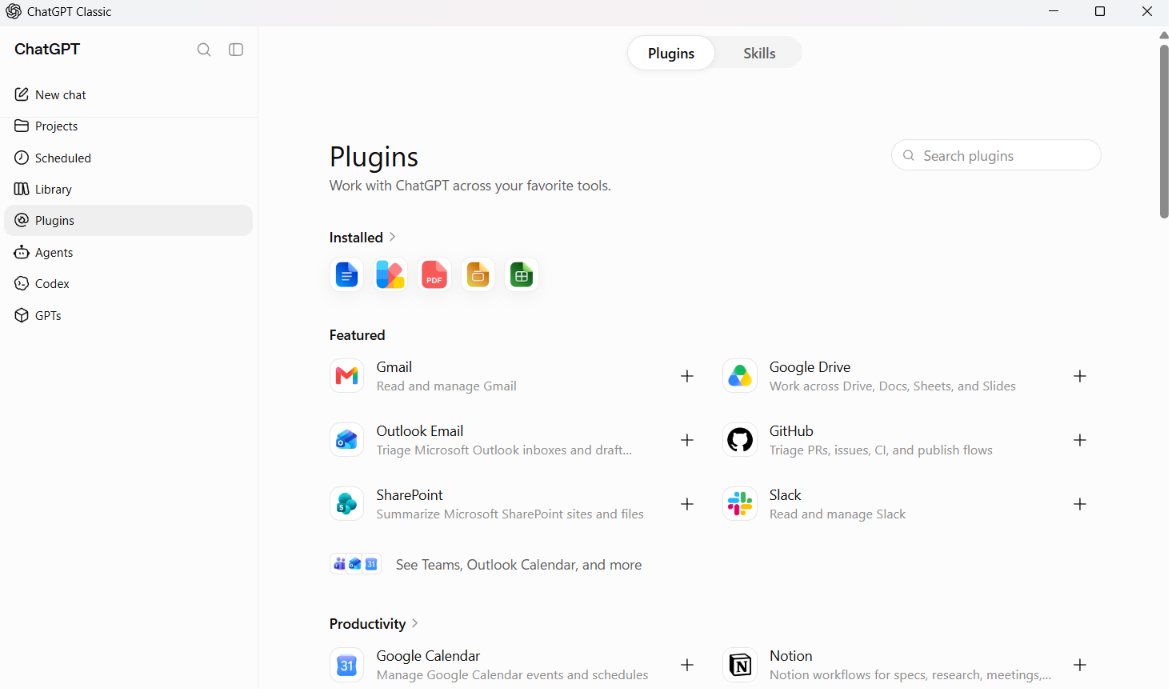
Task: Open Library in the sidebar
Action: coord(128,189)
